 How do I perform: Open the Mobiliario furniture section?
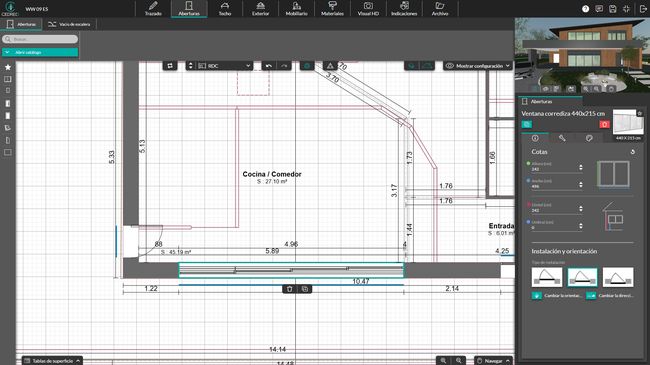pyautogui.click(x=296, y=9)
